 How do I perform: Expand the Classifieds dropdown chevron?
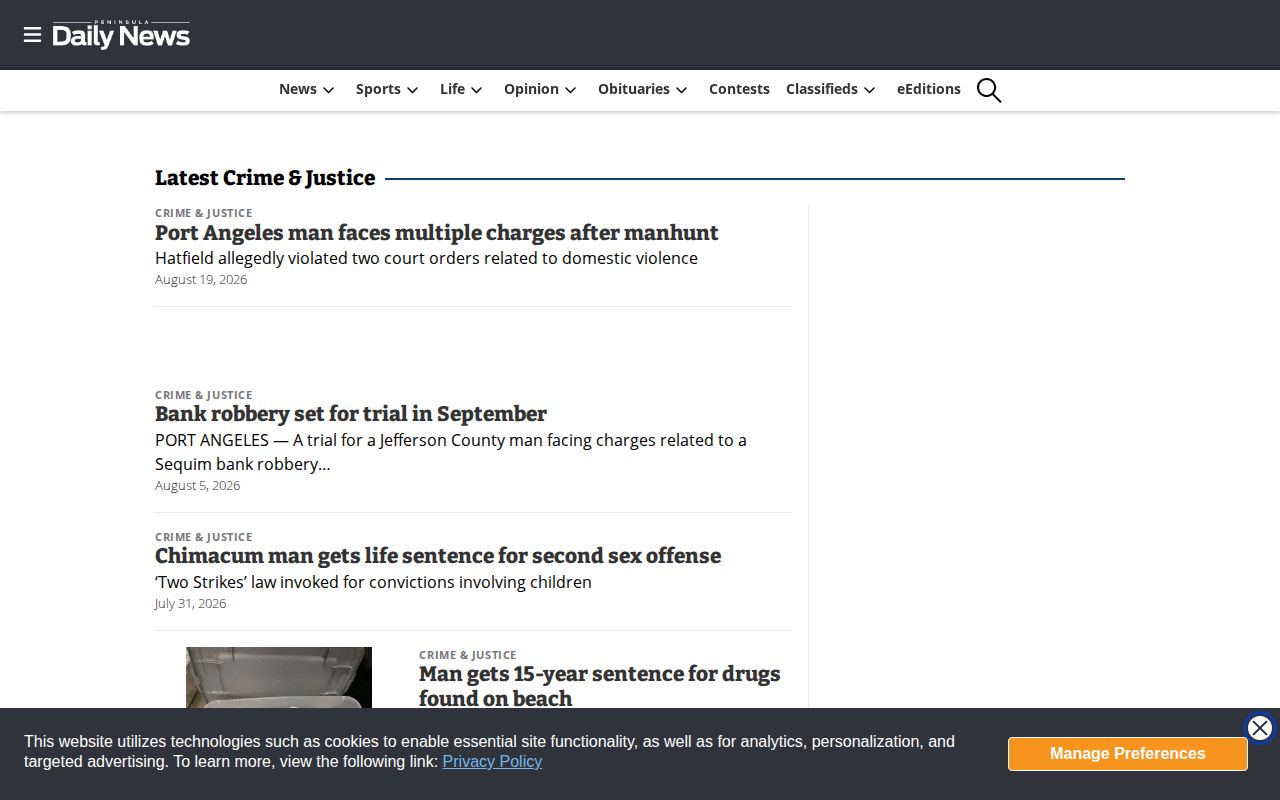click(x=870, y=90)
